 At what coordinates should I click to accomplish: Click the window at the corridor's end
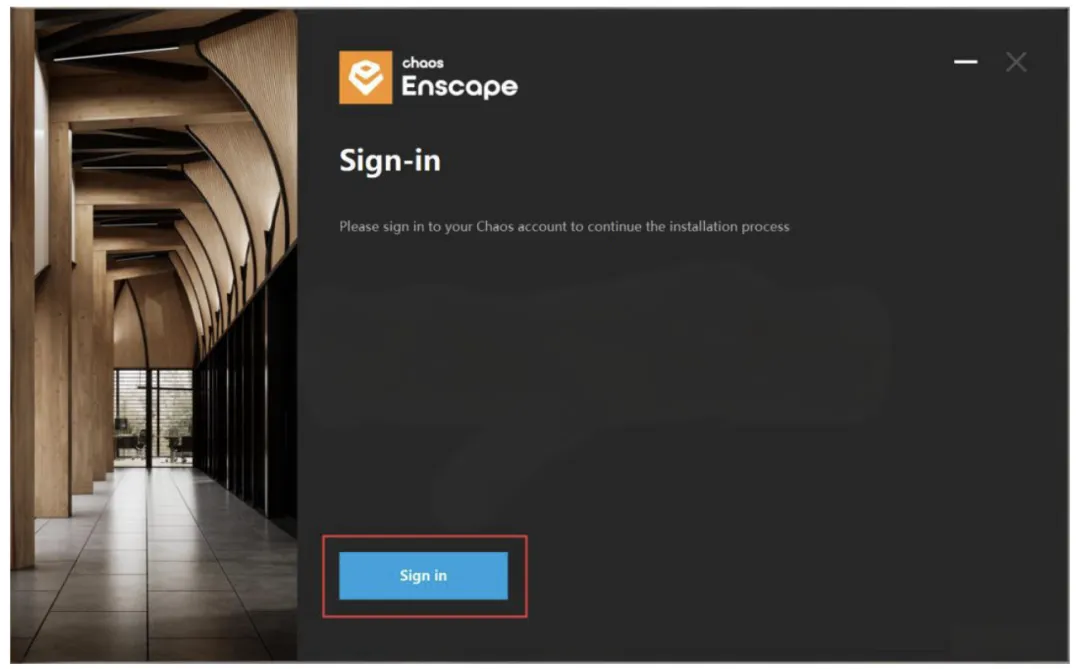click(x=153, y=417)
